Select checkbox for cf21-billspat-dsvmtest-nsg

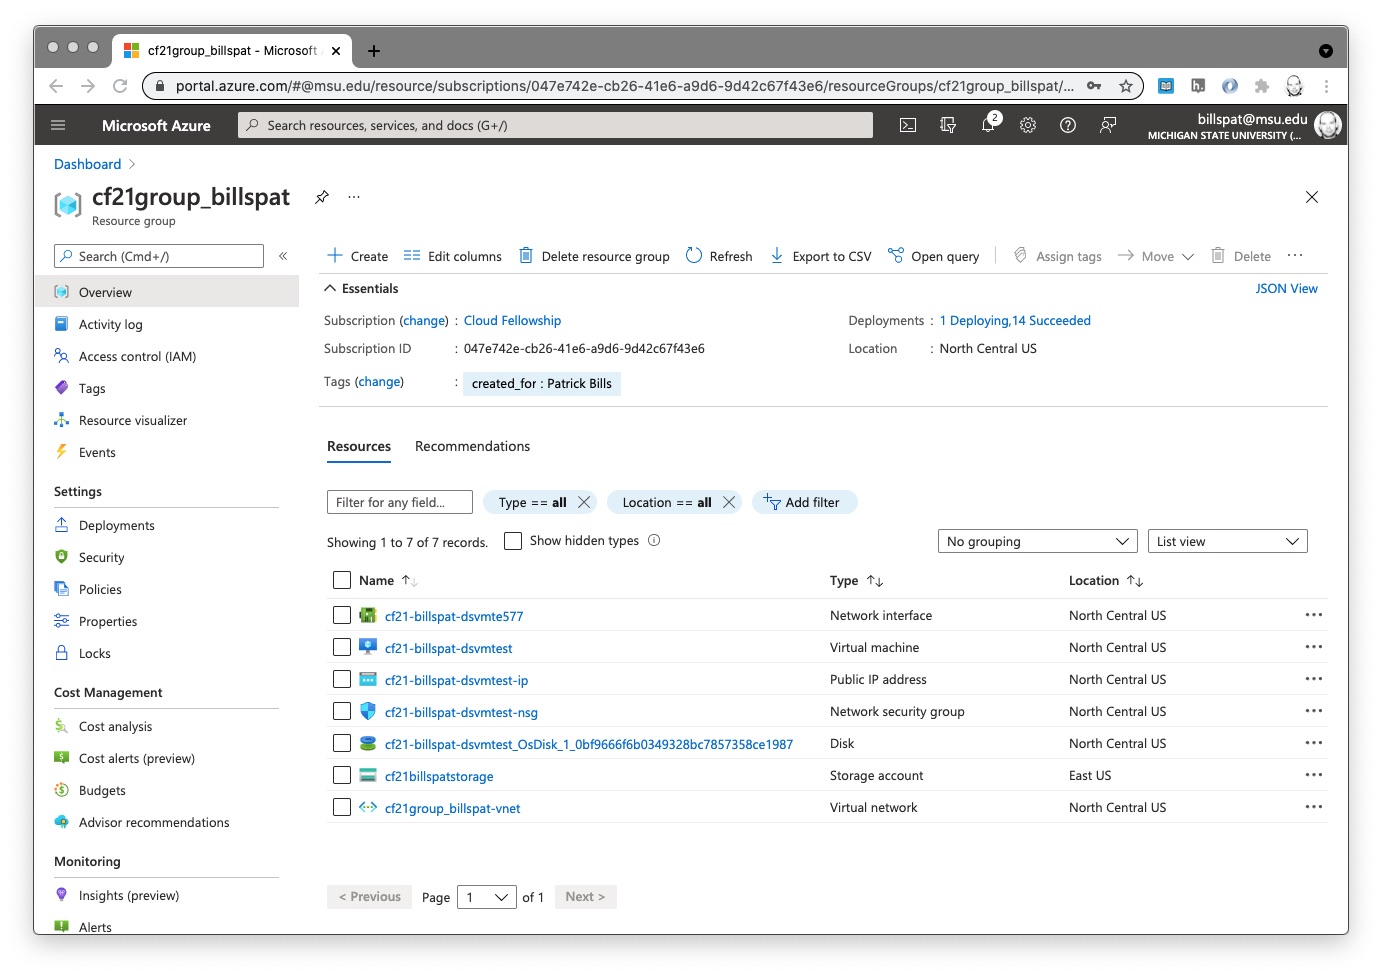click(342, 711)
